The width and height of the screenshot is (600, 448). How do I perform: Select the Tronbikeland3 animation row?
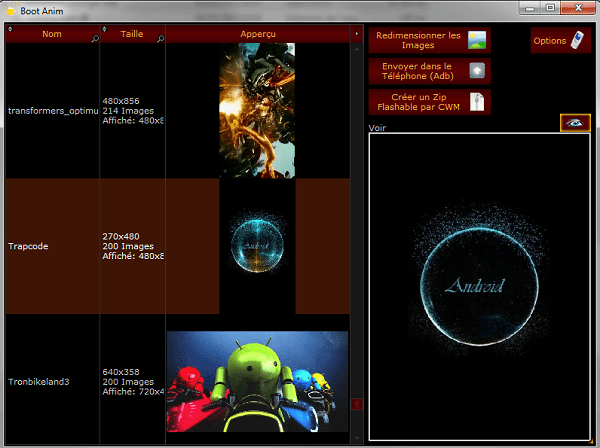click(x=52, y=380)
